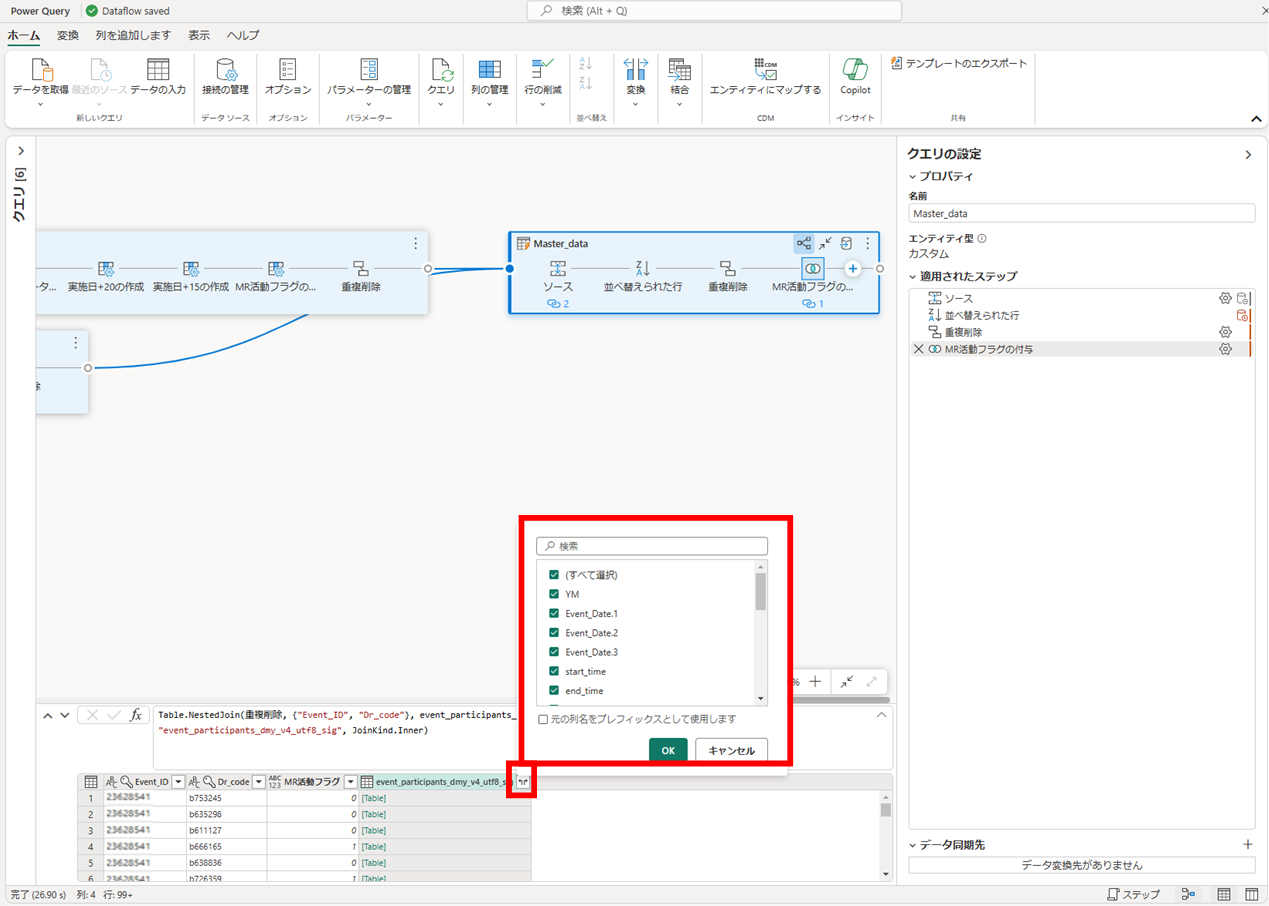Open Dr_code column filter dropdown
The width and height of the screenshot is (1269, 906).
coord(258,782)
